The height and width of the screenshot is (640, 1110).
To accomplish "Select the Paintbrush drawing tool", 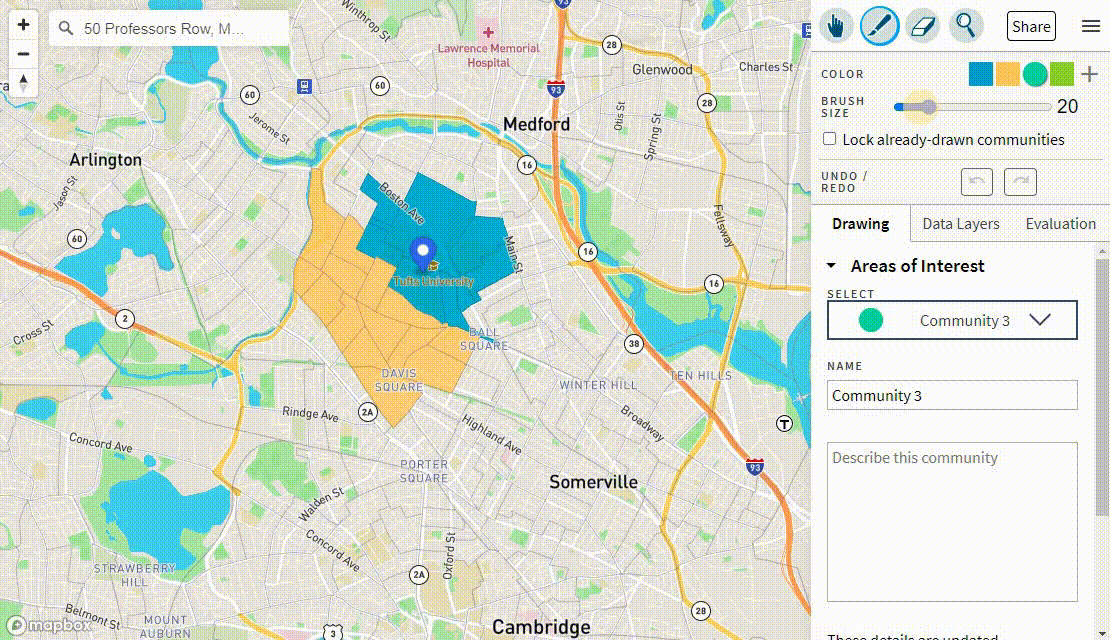I will click(x=879, y=26).
